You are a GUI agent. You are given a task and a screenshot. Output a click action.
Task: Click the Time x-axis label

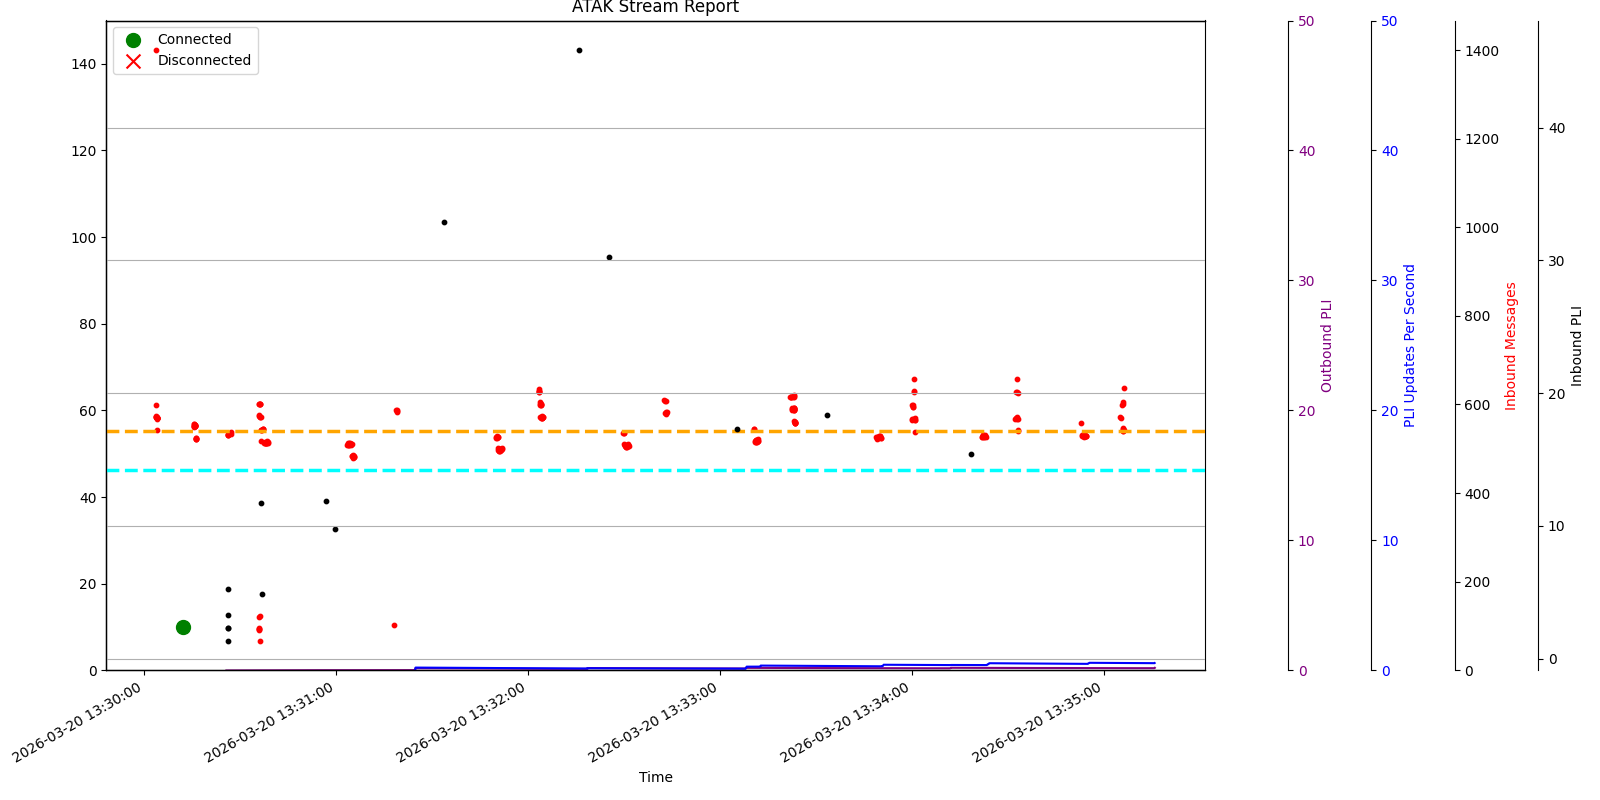click(x=655, y=777)
